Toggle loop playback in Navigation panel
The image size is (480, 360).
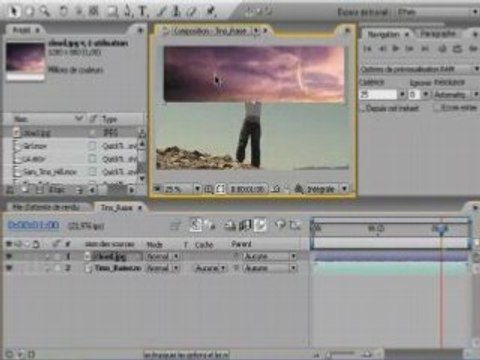point(457,49)
